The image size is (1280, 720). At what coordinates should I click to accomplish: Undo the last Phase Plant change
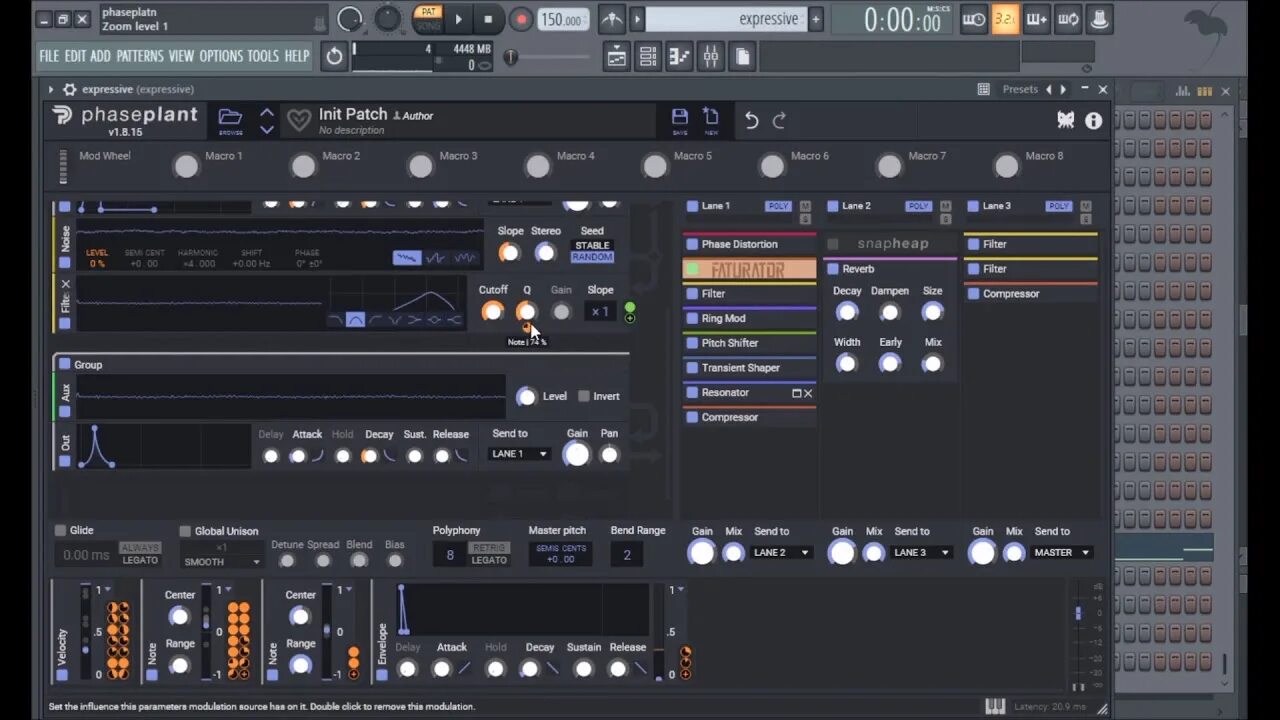pyautogui.click(x=751, y=121)
